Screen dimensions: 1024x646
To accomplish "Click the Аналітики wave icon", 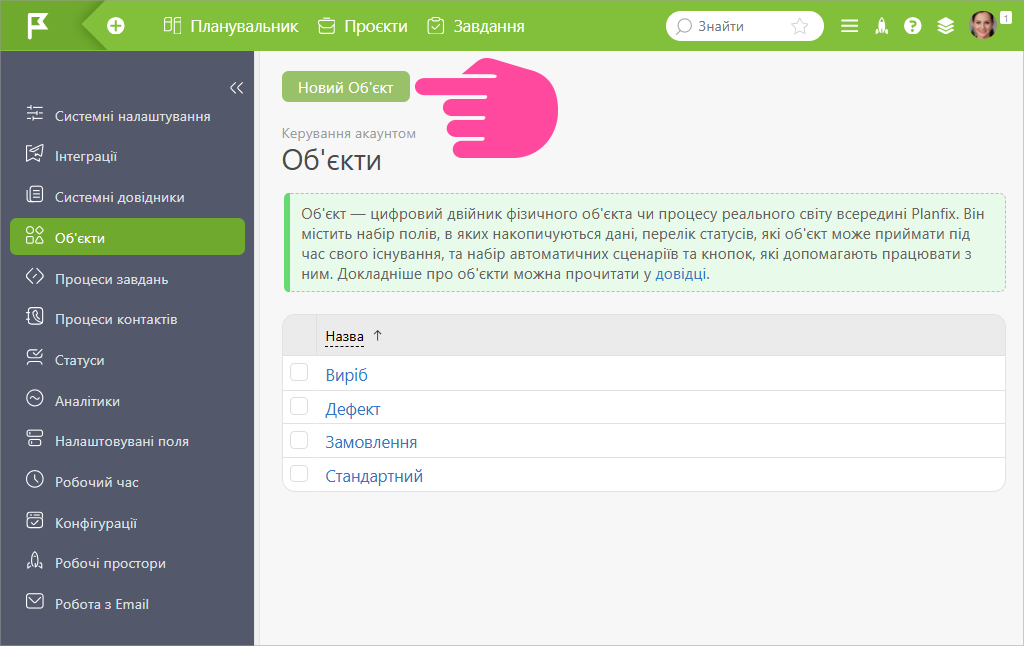I will click(35, 398).
